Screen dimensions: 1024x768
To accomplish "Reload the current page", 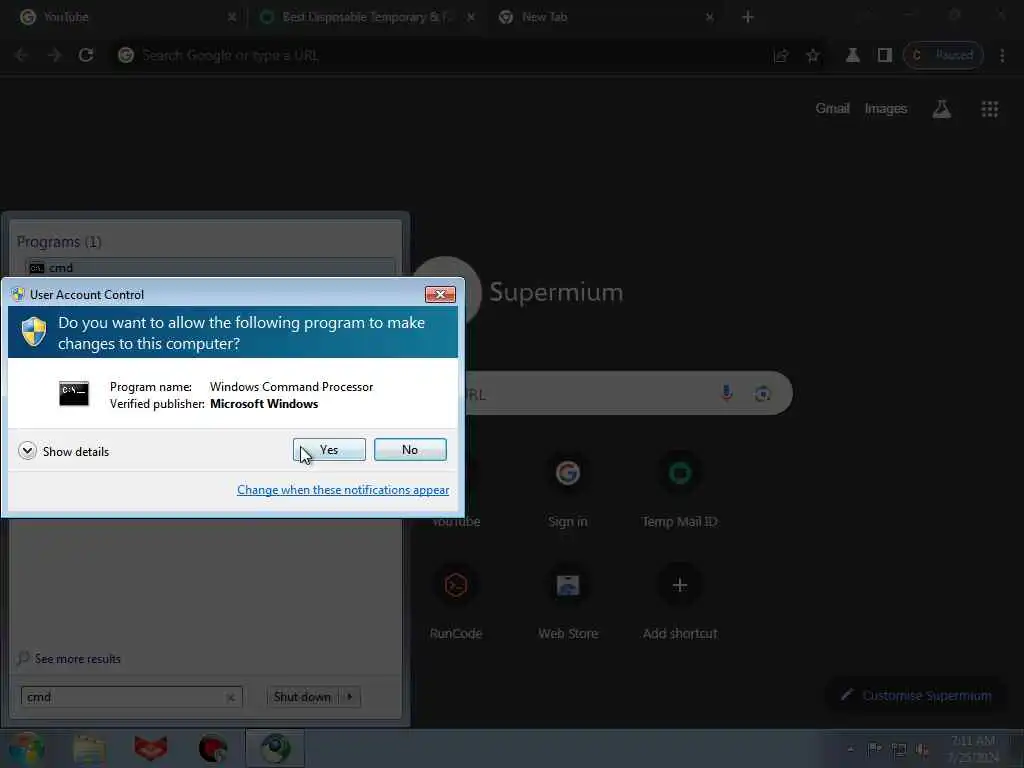I will tap(86, 56).
